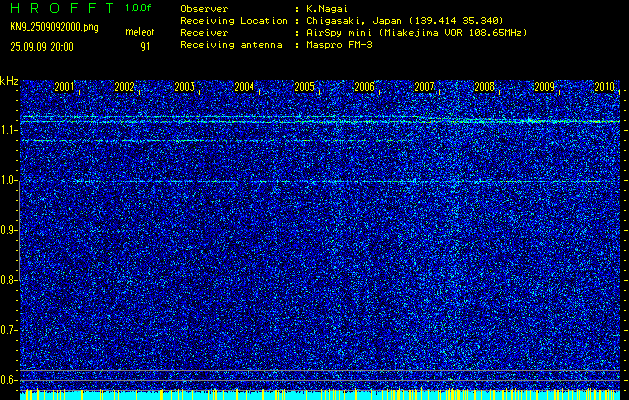The height and width of the screenshot is (400, 629).
Task: Click the 2002 time marker
Action: 124,87
